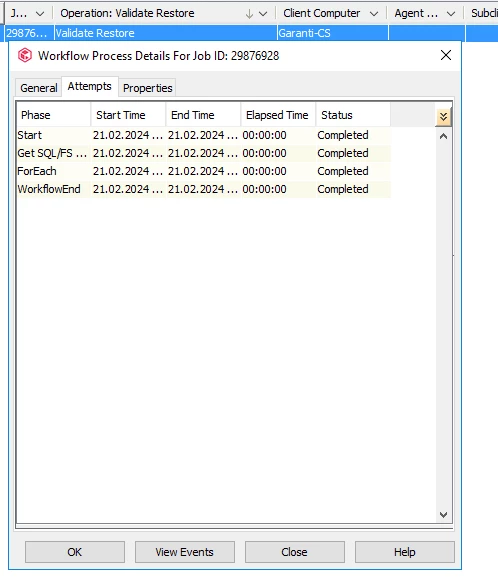Viewport: 498px width, 579px height.
Task: Switch to the Properties tab
Action: tap(147, 88)
